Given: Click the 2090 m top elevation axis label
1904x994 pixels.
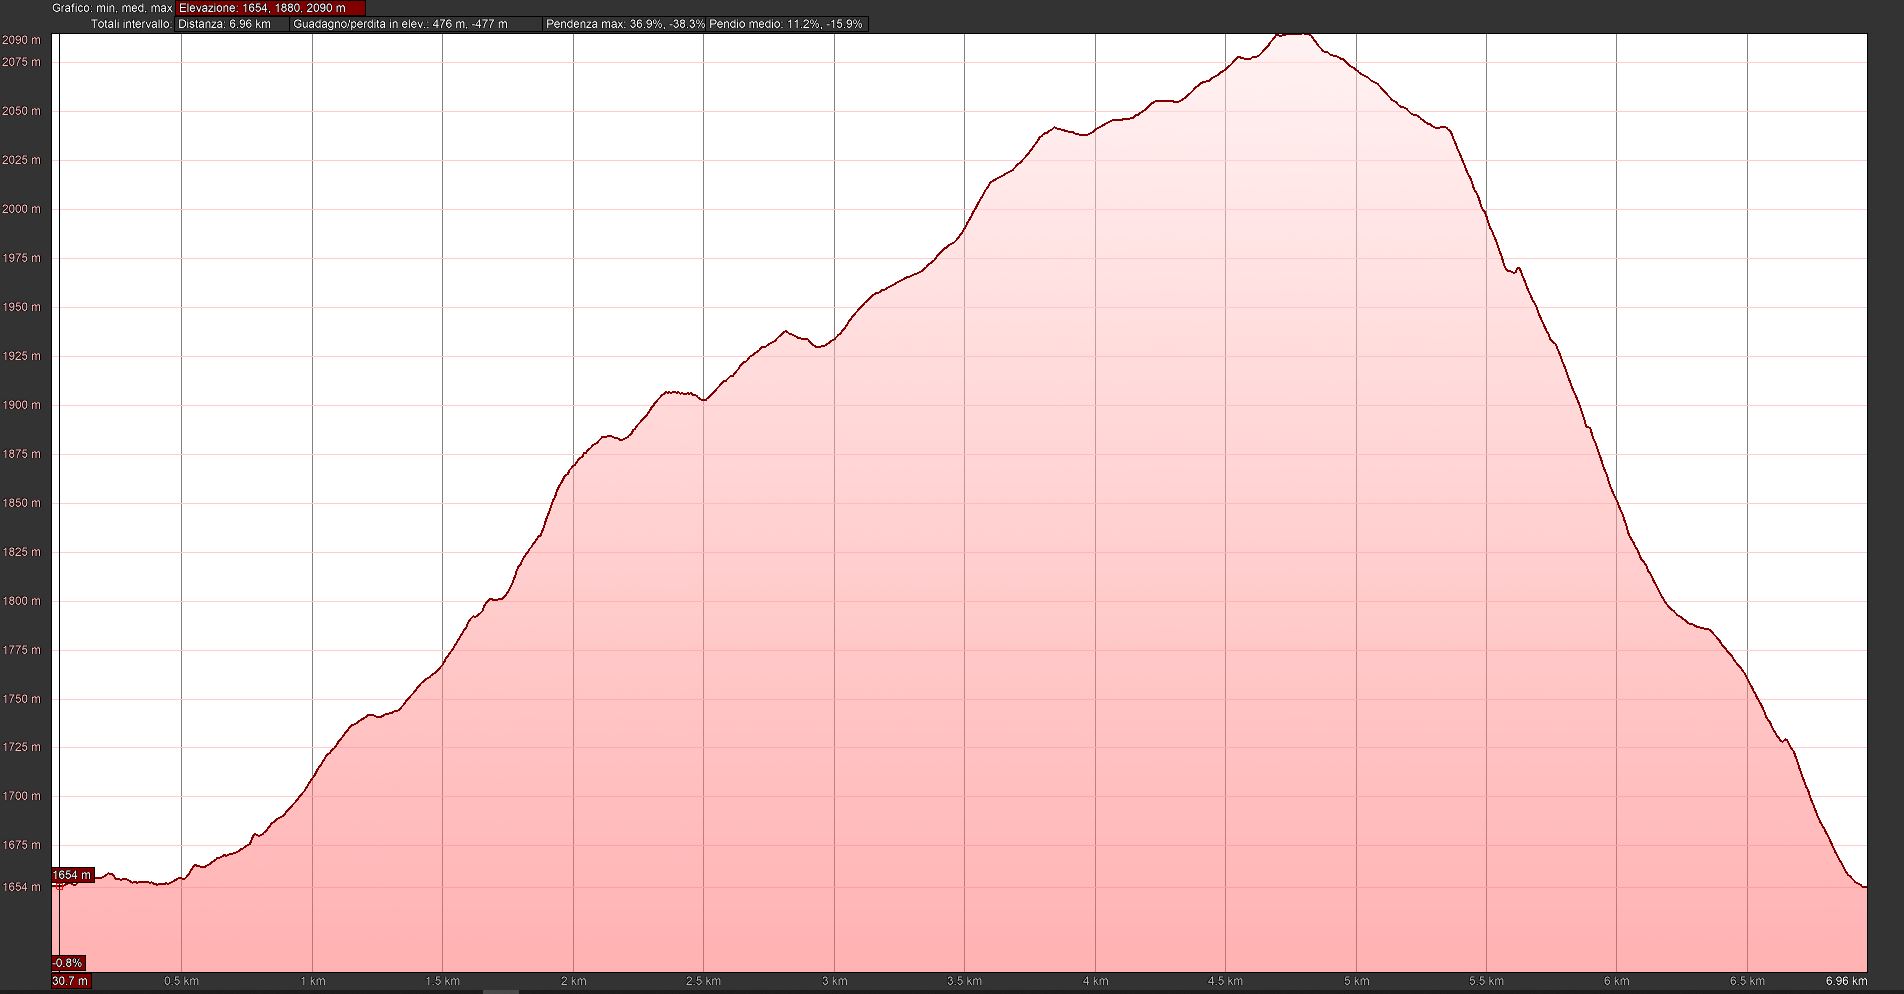Looking at the screenshot, I should click(x=22, y=40).
